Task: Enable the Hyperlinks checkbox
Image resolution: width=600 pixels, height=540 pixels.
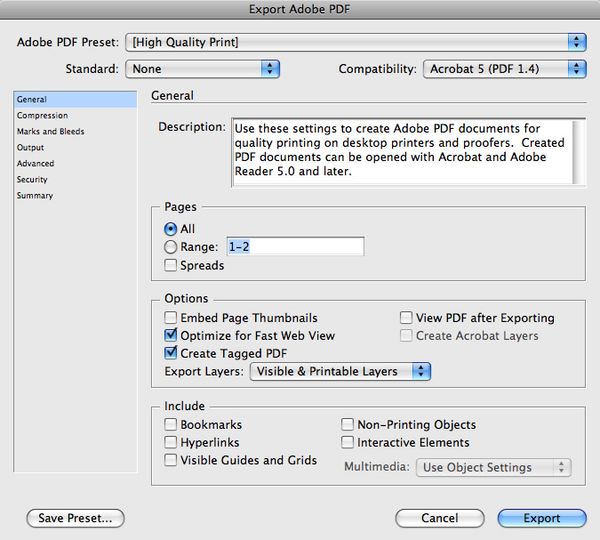Action: [x=171, y=442]
